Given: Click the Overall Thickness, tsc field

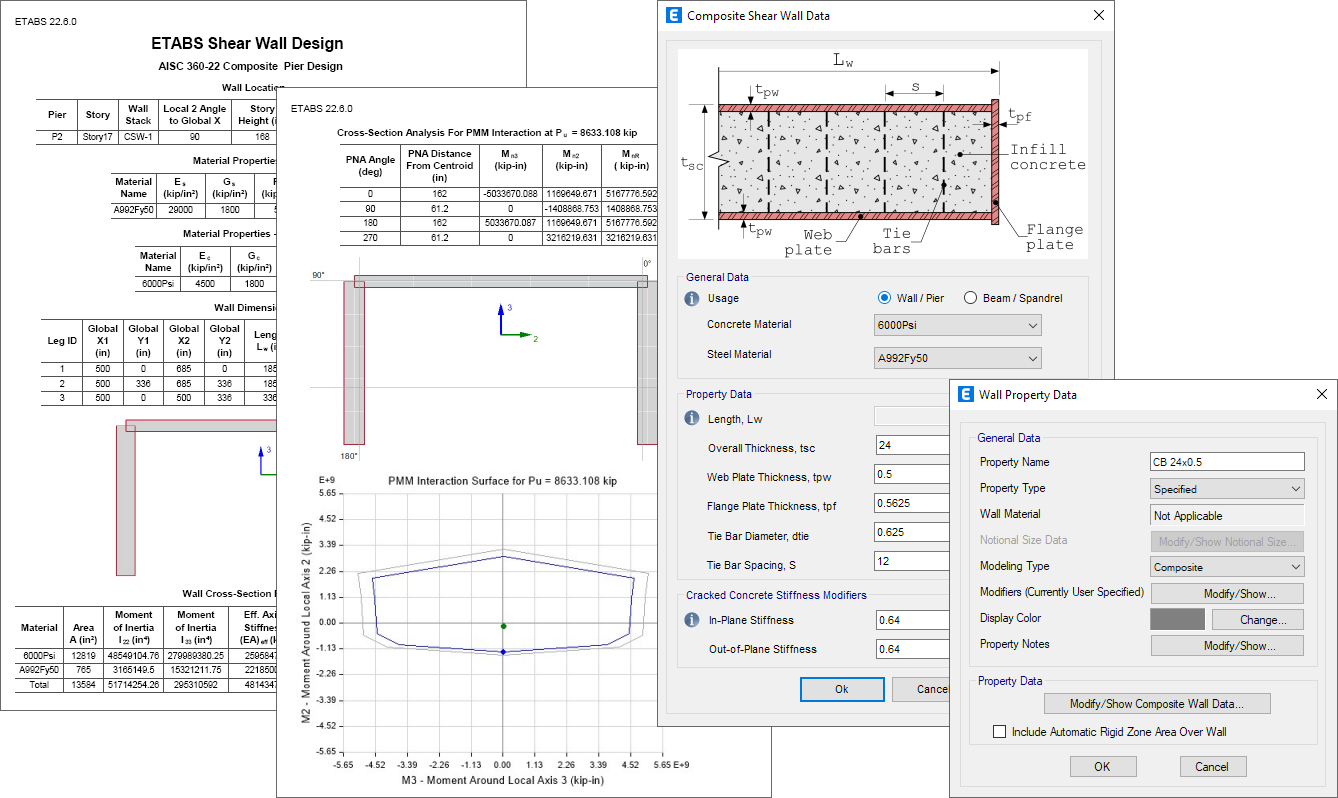Looking at the screenshot, I should click(x=912, y=445).
